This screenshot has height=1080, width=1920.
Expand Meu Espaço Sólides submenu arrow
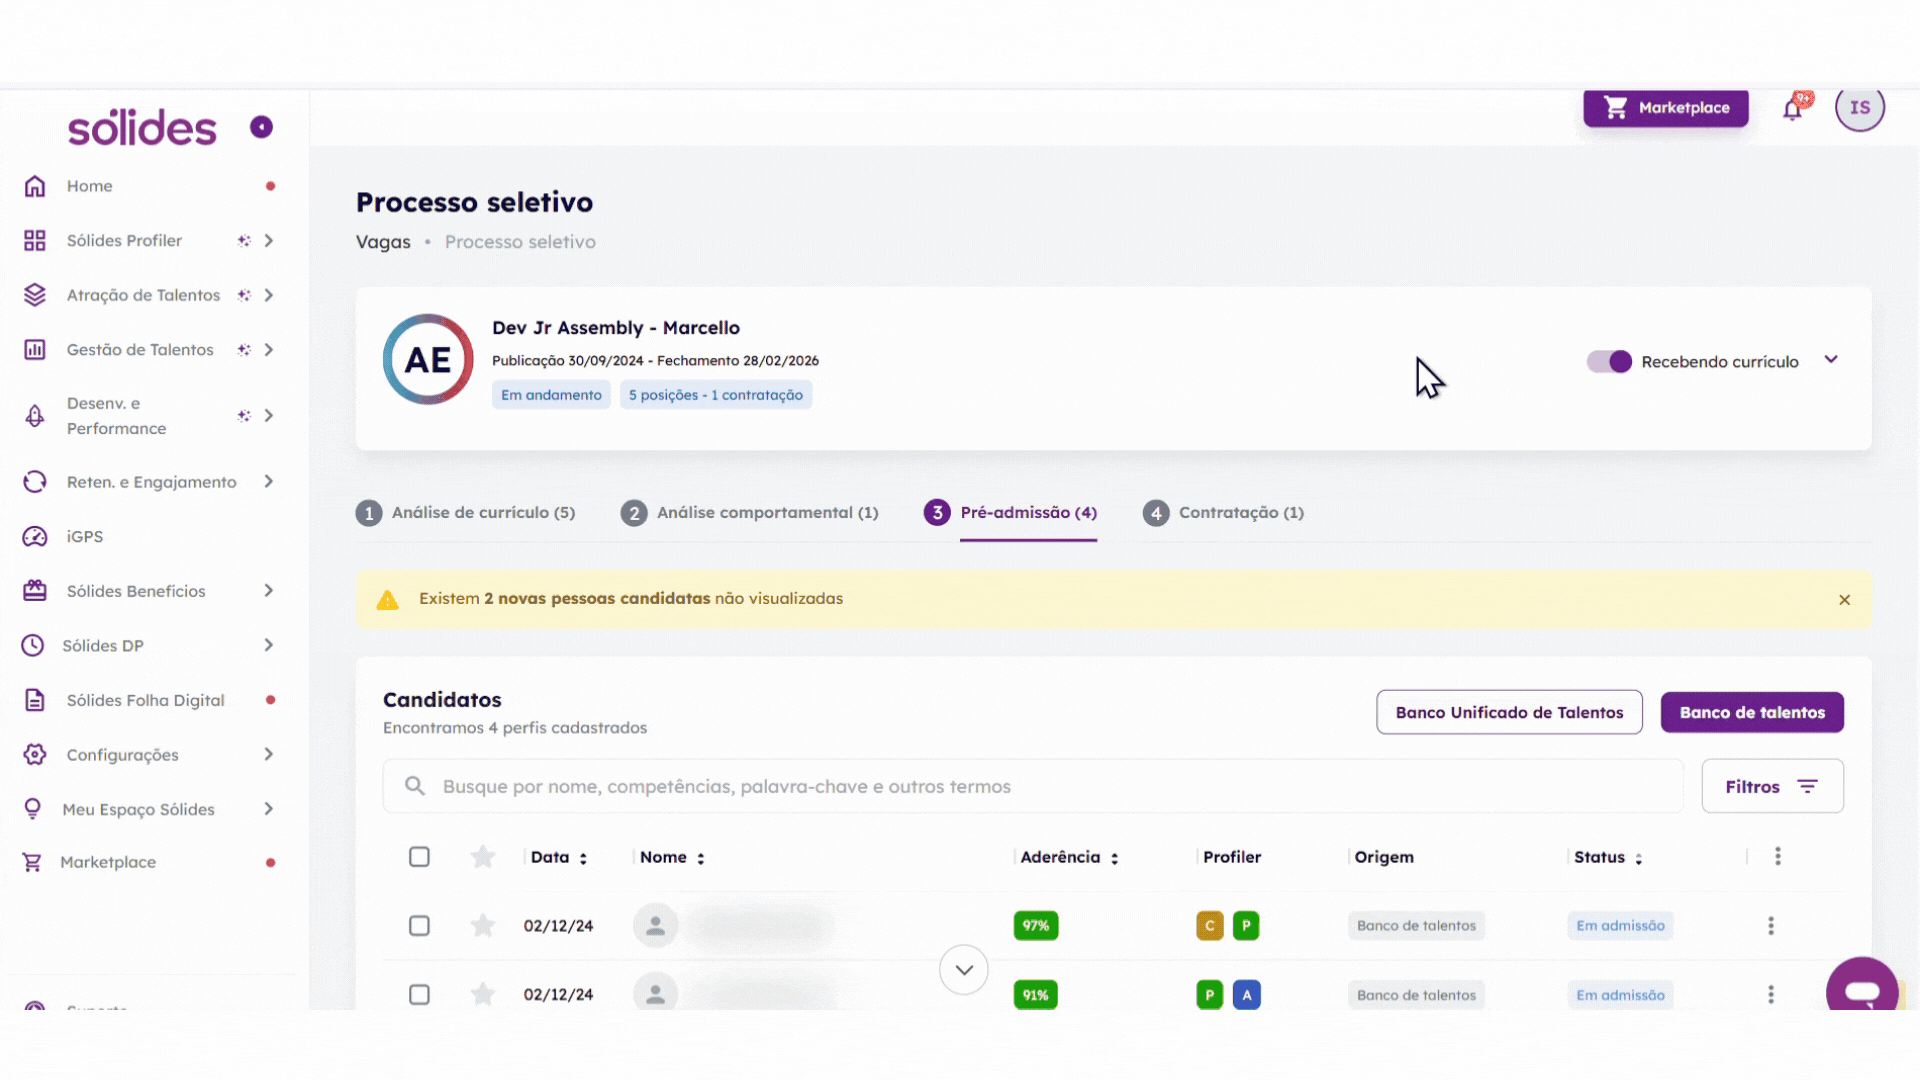pos(268,809)
